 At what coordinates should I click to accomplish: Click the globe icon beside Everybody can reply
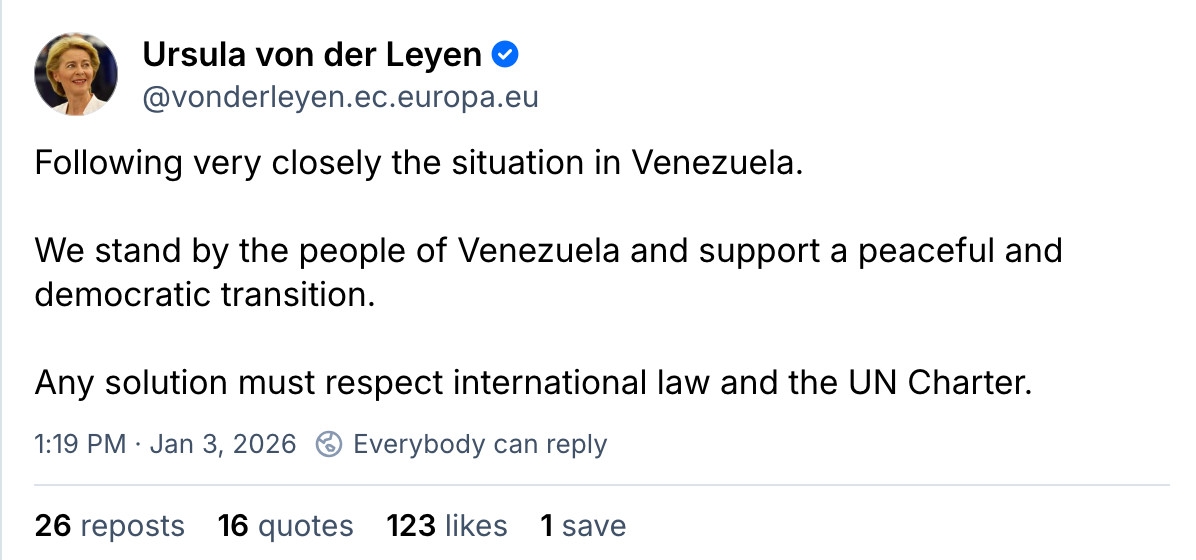(329, 444)
